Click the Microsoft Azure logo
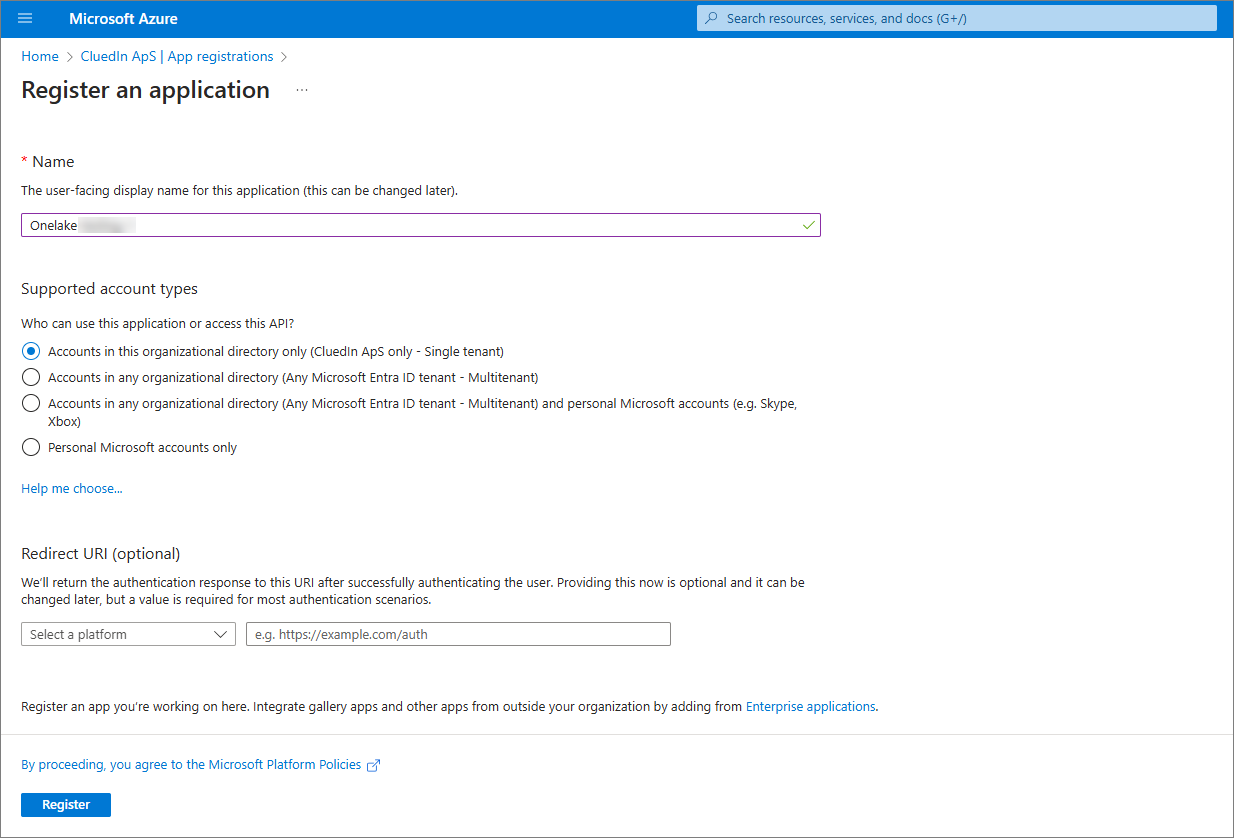Image resolution: width=1234 pixels, height=838 pixels. pyautogui.click(x=123, y=18)
